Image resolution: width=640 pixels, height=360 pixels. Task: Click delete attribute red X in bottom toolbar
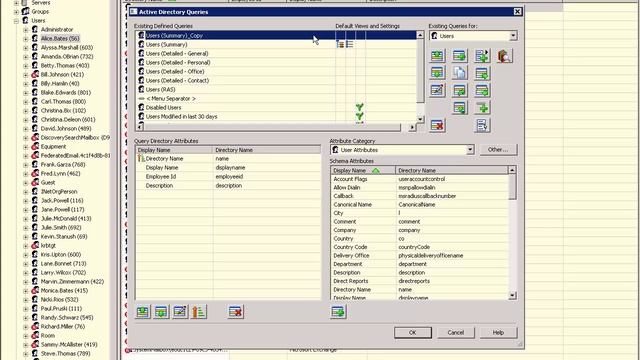pyautogui.click(x=236, y=312)
